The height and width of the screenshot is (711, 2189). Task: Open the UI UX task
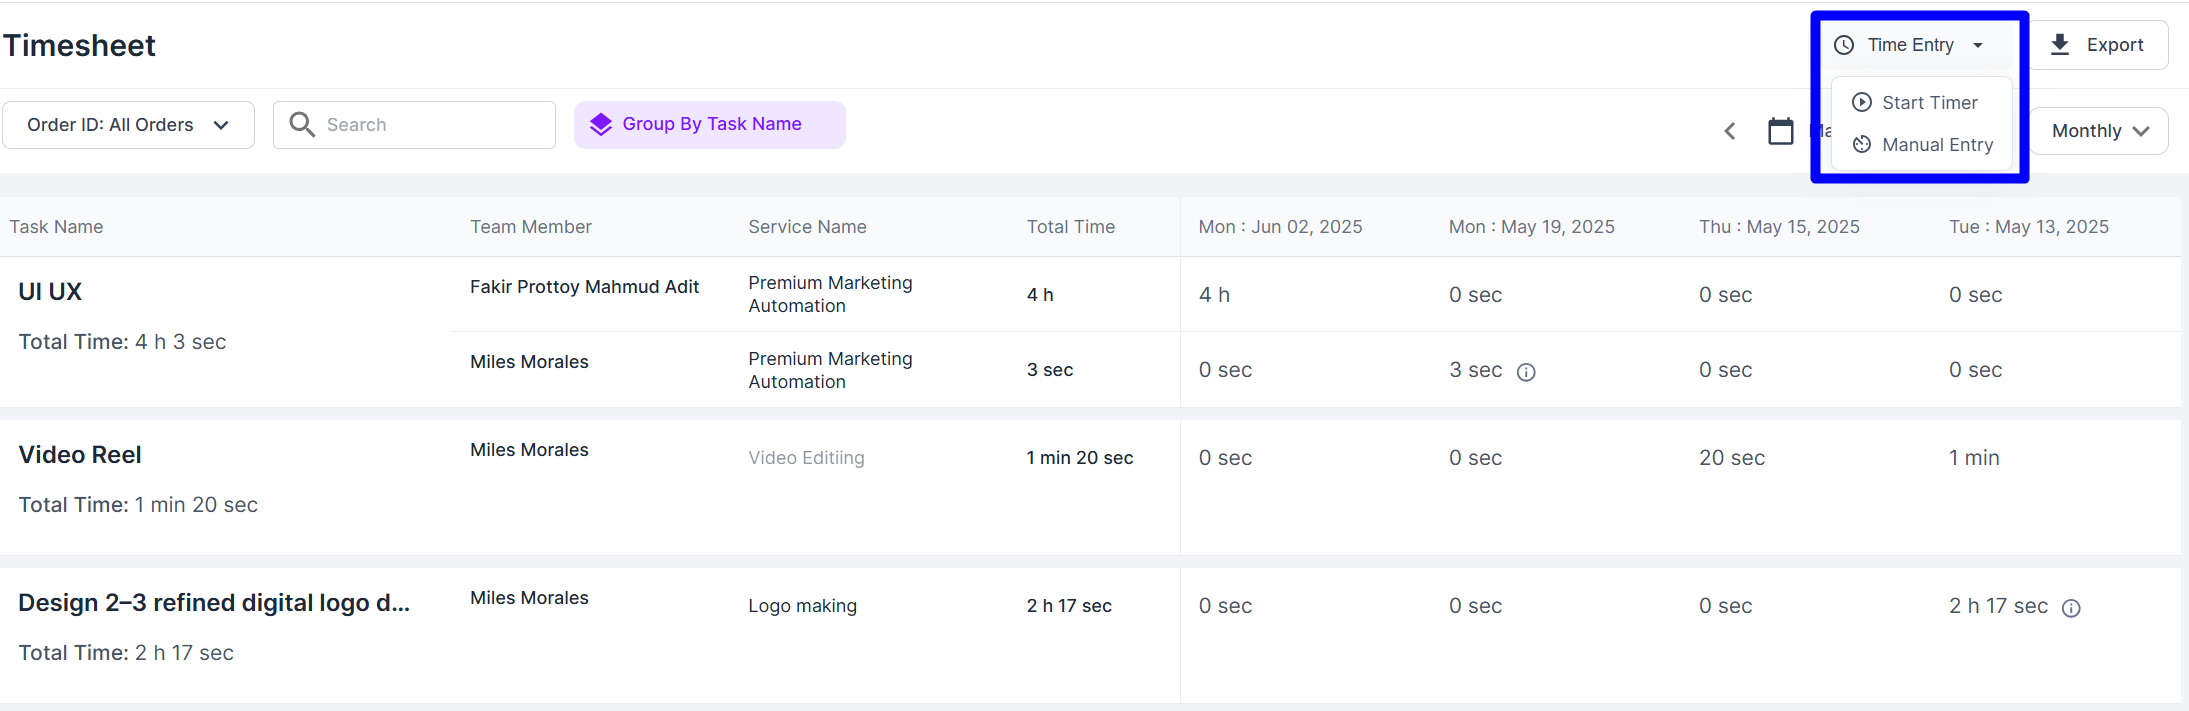pos(50,292)
